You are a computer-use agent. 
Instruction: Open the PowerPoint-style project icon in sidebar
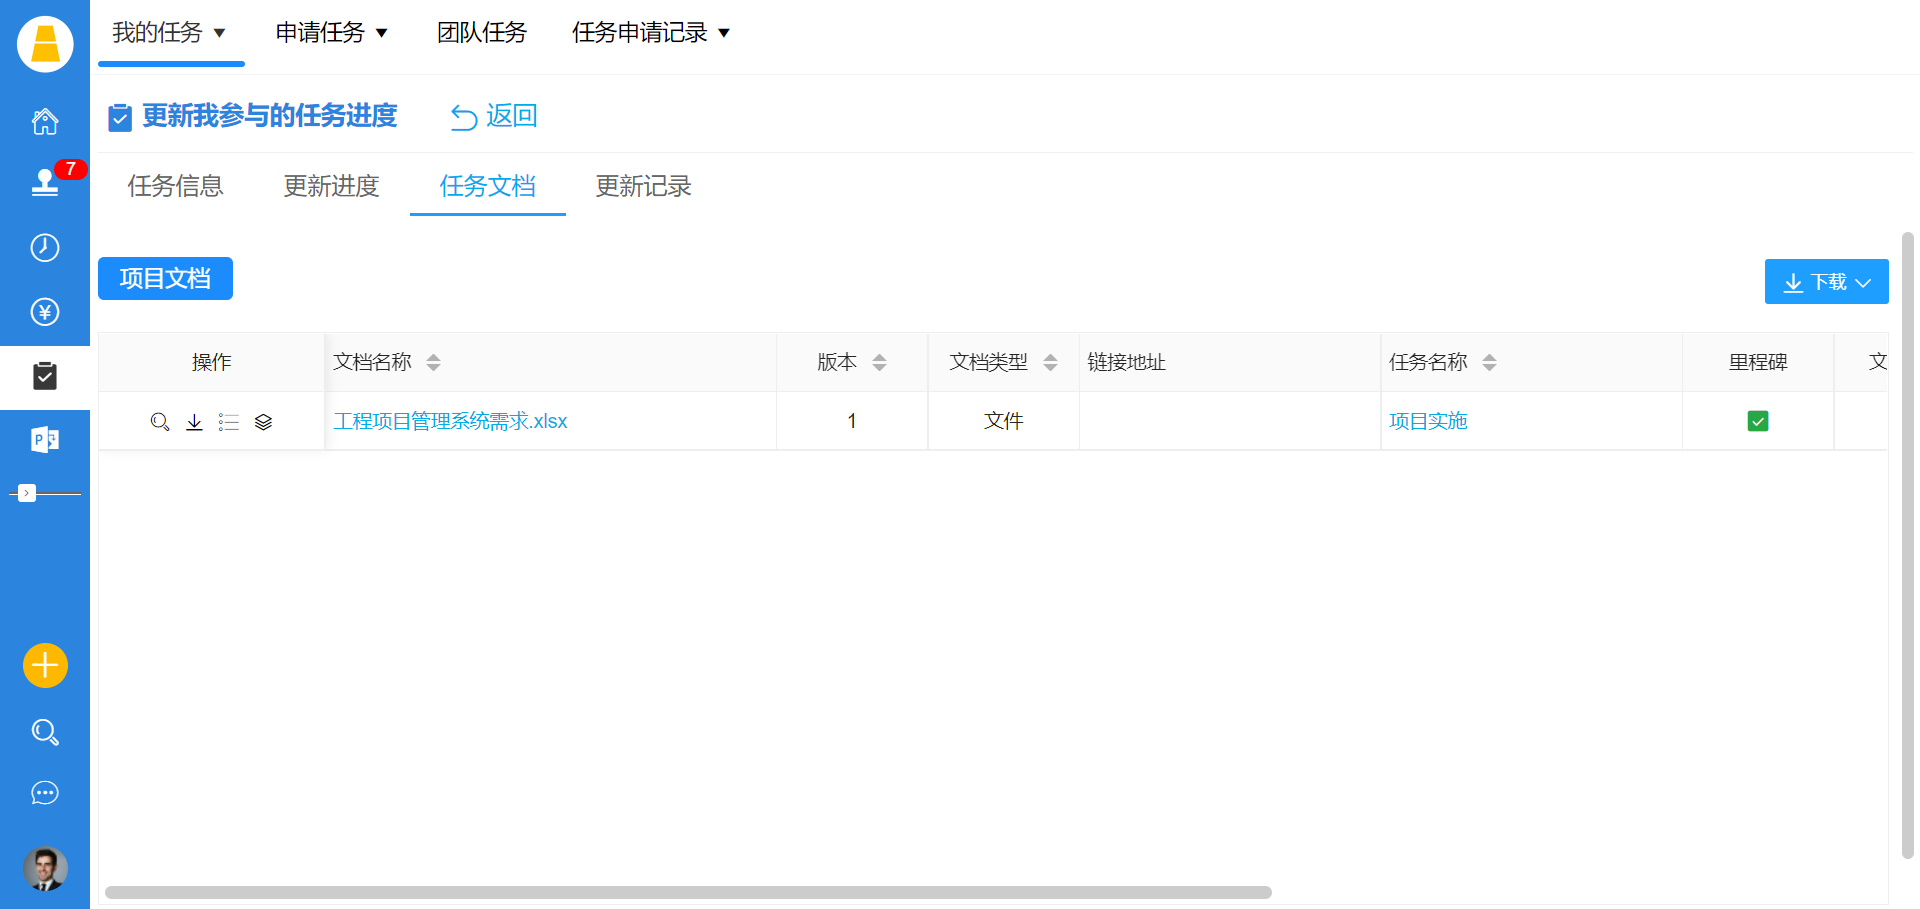(x=45, y=440)
